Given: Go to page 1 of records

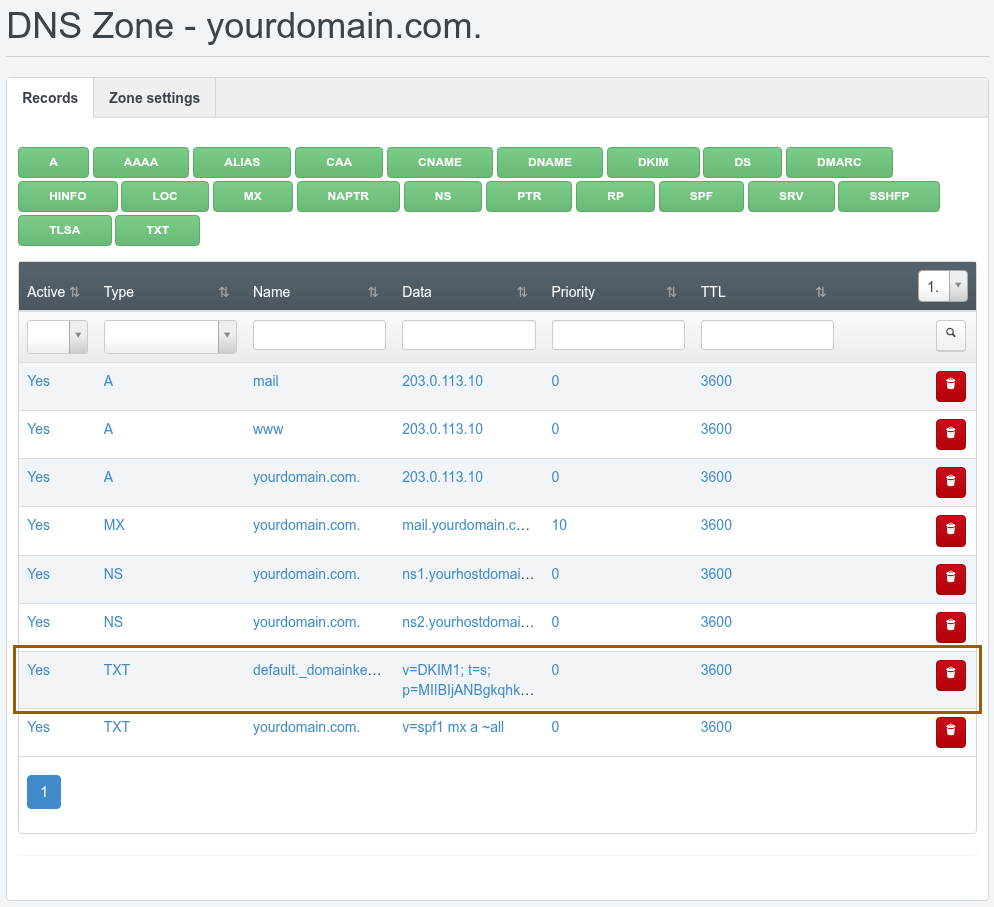Looking at the screenshot, I should pos(44,792).
